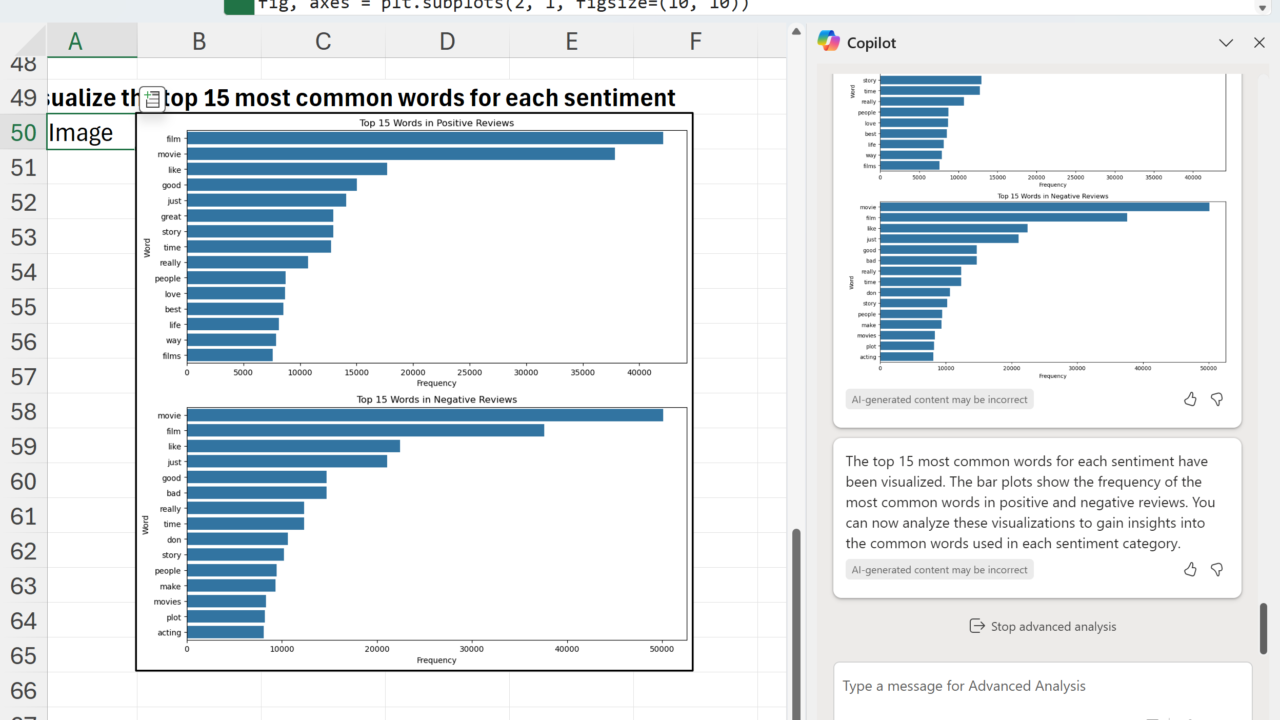This screenshot has width=1280, height=720.
Task: Click the worksheet vertical scrollbar thumb
Action: [797, 623]
